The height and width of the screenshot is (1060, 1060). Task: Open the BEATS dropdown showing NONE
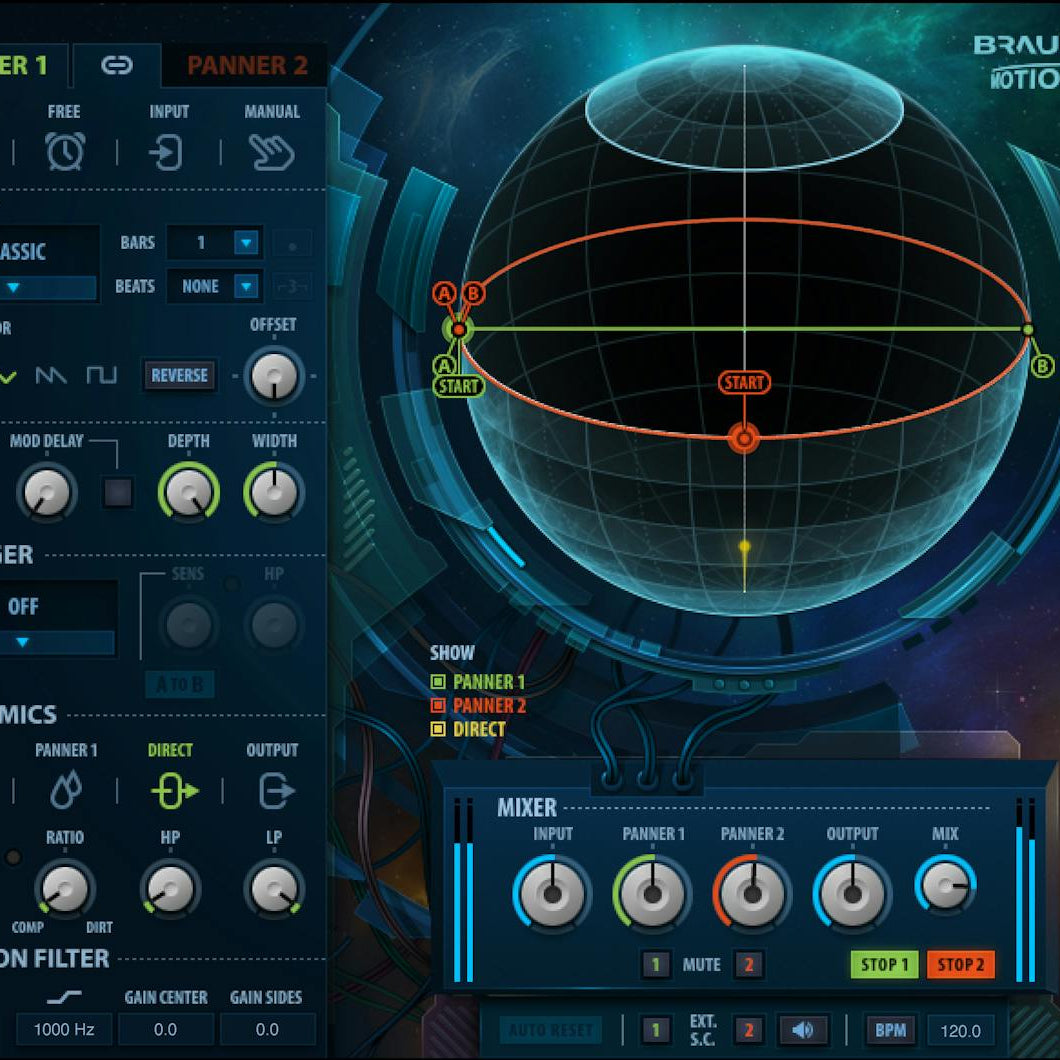[x=215, y=286]
